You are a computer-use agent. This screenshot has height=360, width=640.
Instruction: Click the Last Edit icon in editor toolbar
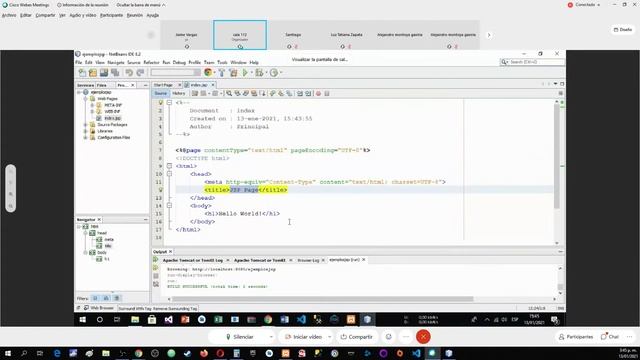195,93
